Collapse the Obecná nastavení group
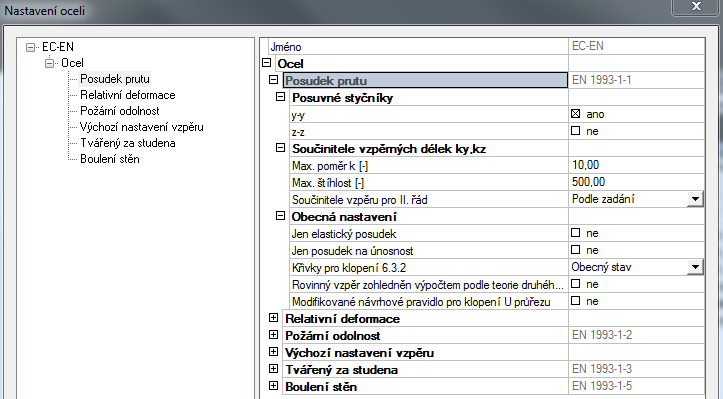Screen dimensions: 723x399 280,216
